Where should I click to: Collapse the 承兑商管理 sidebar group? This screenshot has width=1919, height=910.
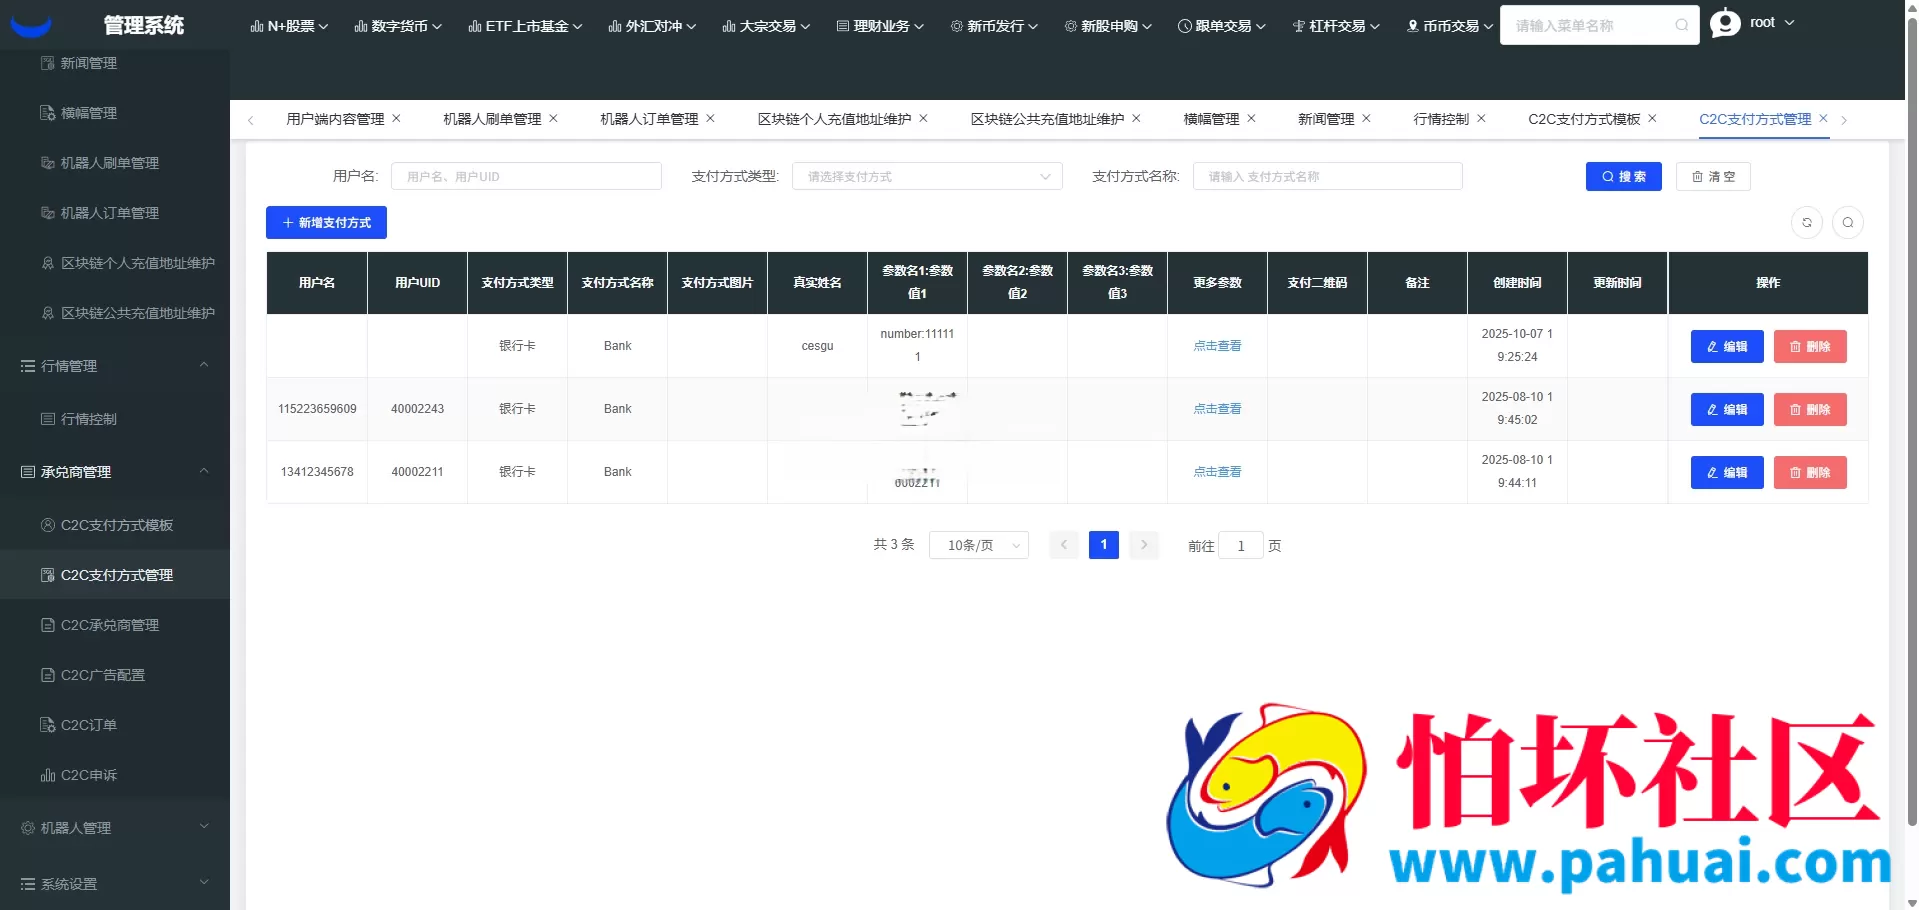click(x=115, y=472)
